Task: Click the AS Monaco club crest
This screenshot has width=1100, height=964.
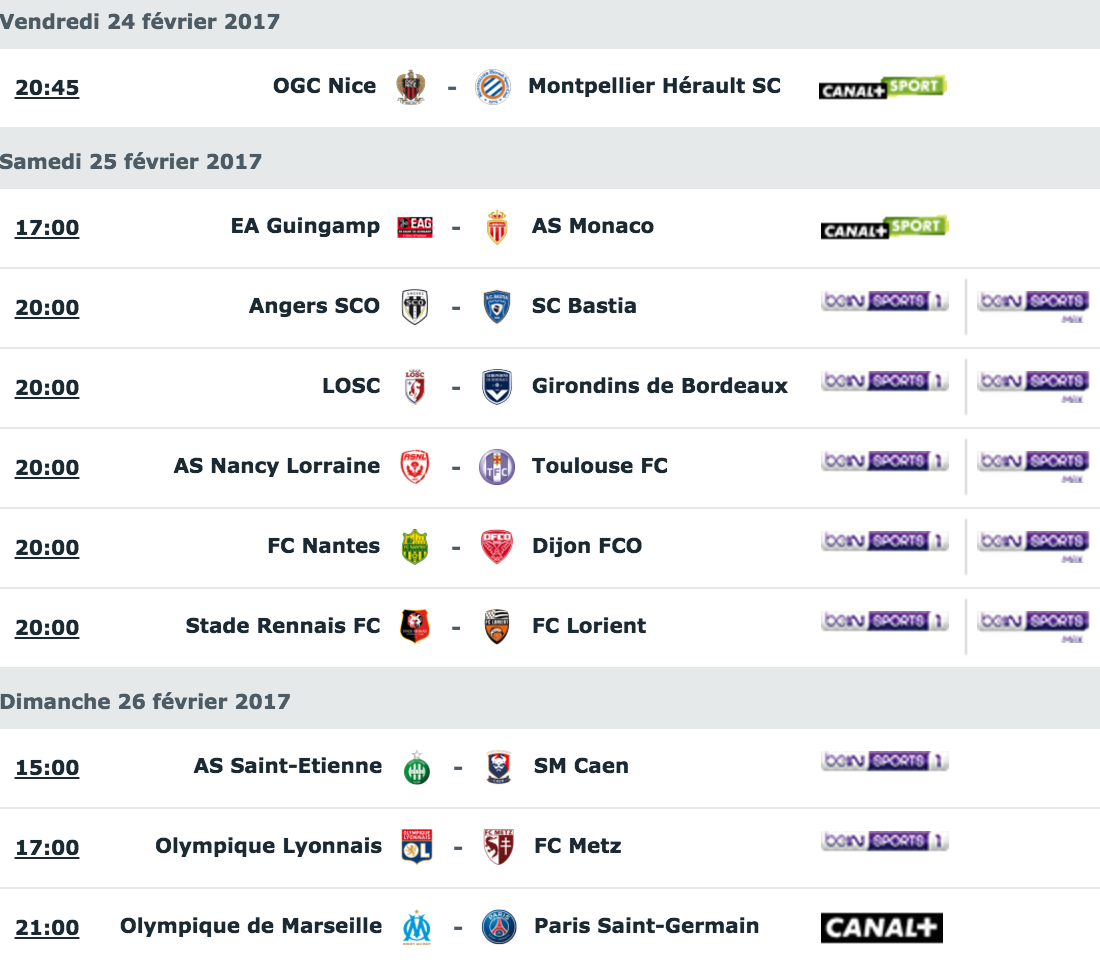Action: point(496,227)
